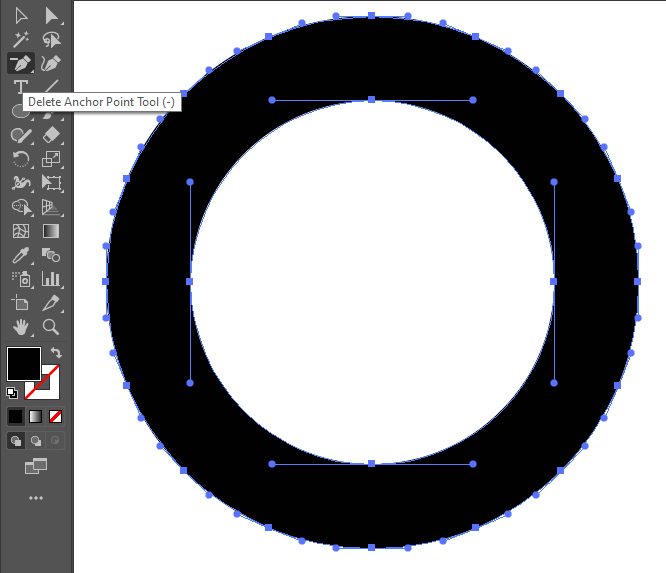Click right anchor point of inner circle
Viewport: 666px width, 573px height.
click(x=553, y=281)
